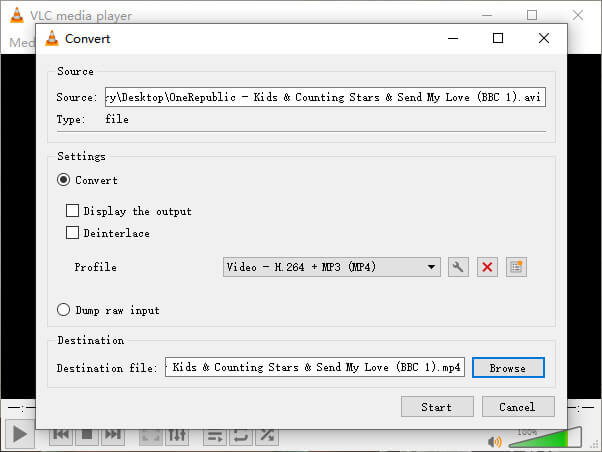602x452 pixels.
Task: Open the Profile dropdown list
Action: click(x=332, y=267)
